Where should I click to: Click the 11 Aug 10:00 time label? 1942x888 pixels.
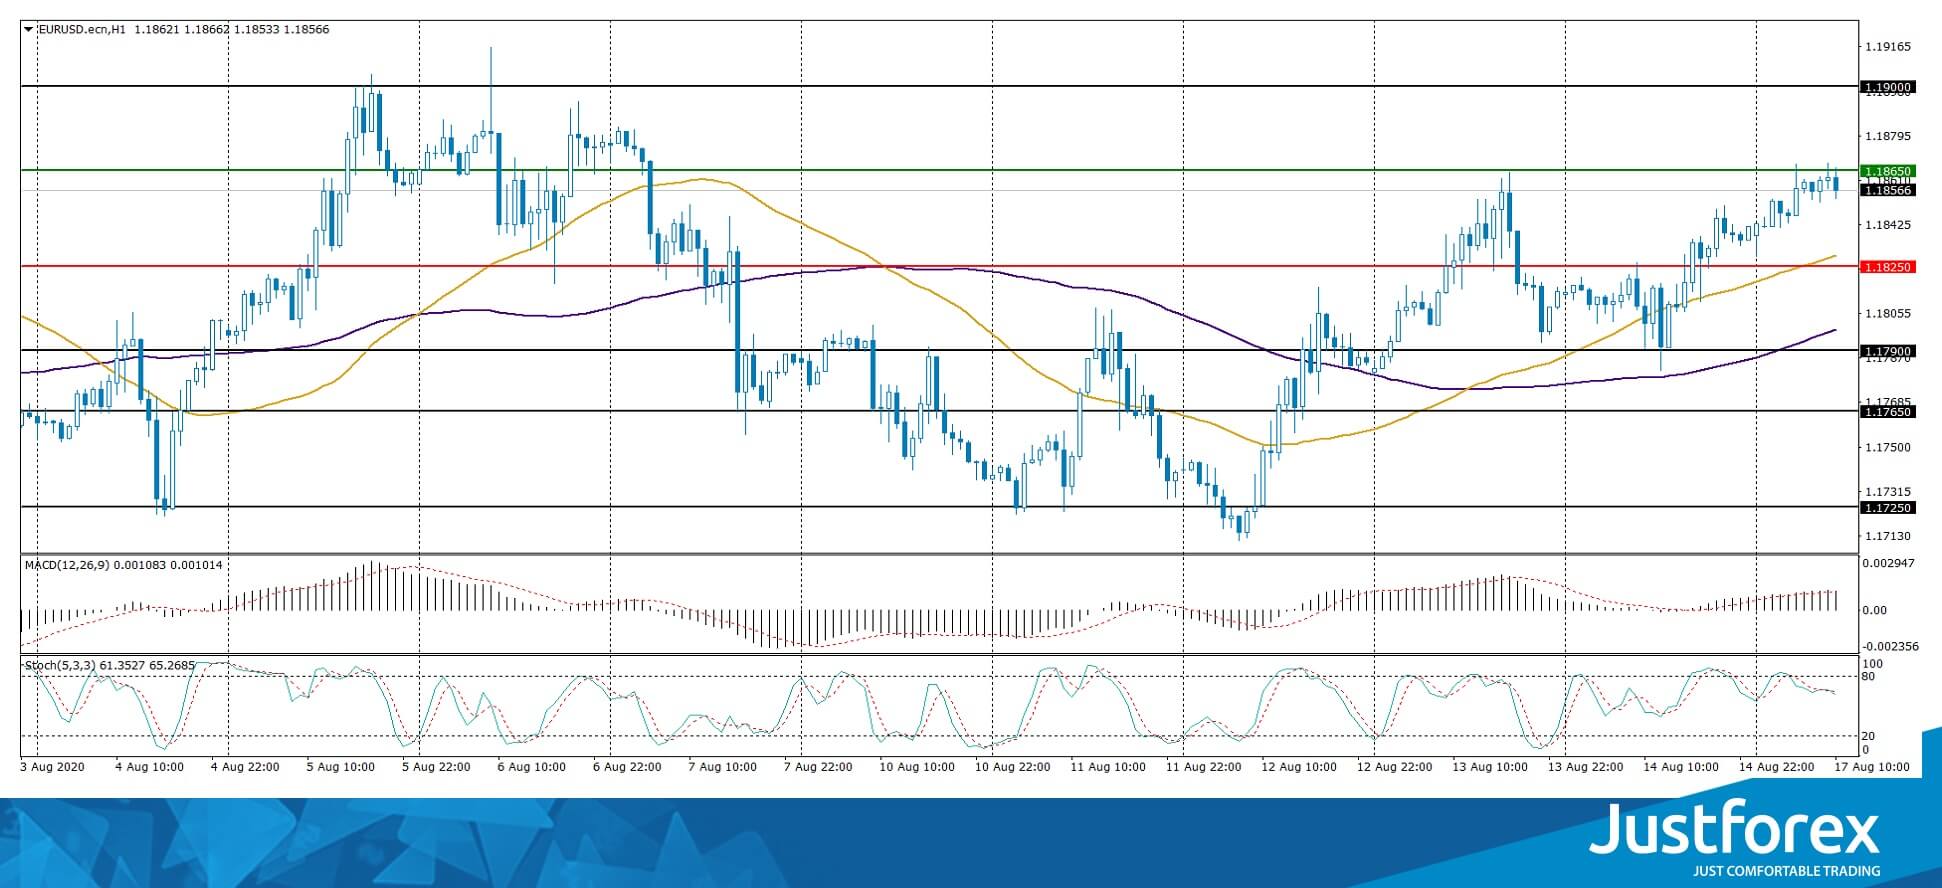[x=1107, y=767]
